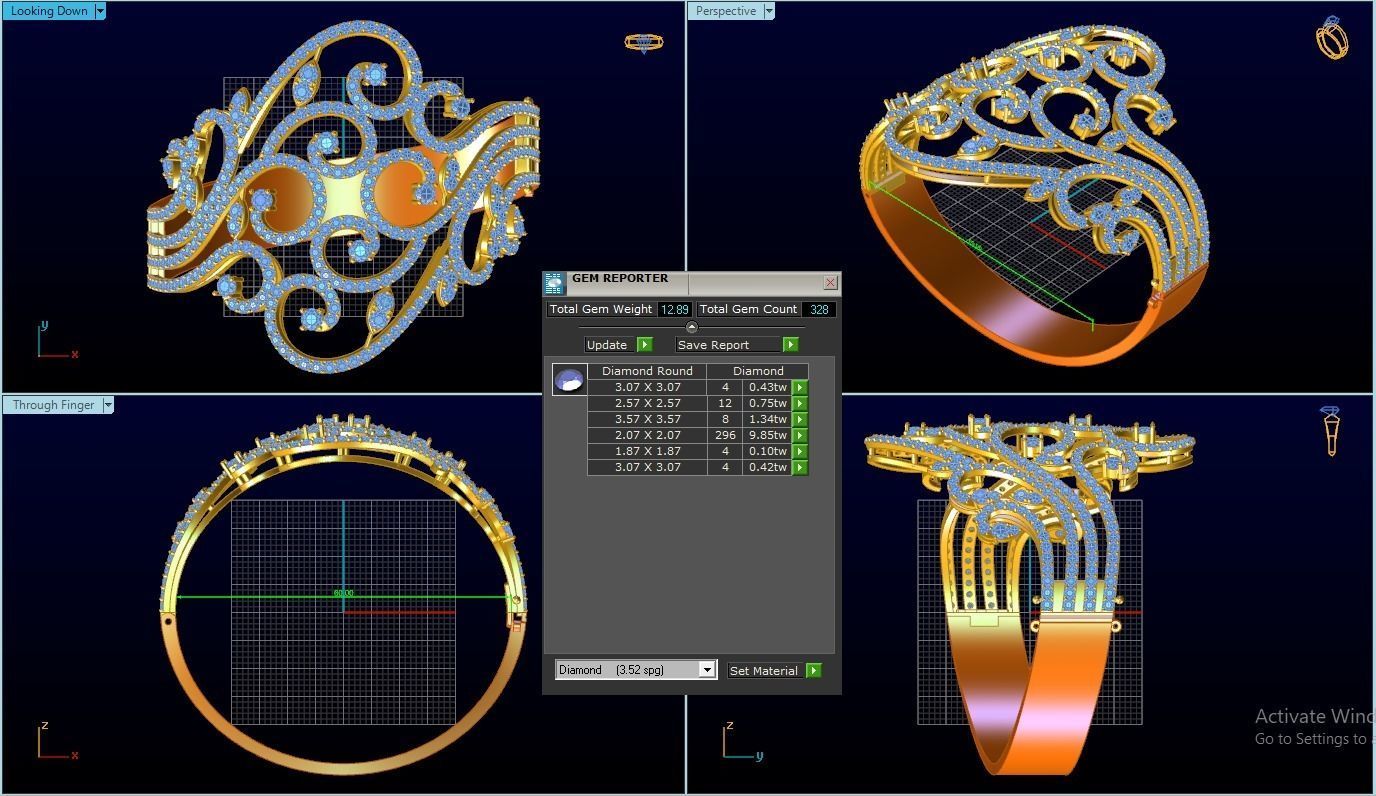
Task: Select the 1.87 X 1.87 size cell
Action: pyautogui.click(x=647, y=451)
